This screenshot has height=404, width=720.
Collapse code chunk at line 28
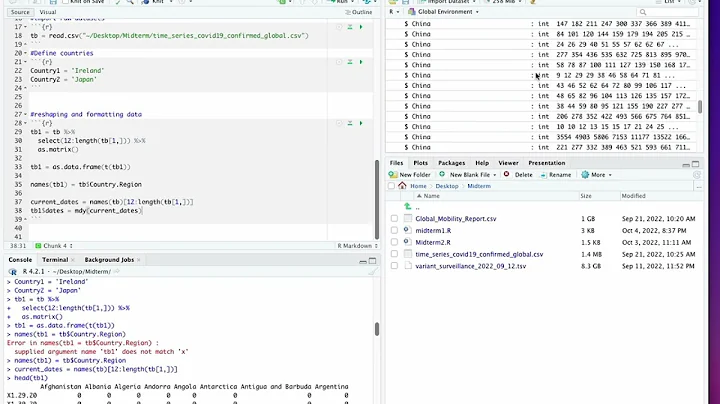pos(25,123)
